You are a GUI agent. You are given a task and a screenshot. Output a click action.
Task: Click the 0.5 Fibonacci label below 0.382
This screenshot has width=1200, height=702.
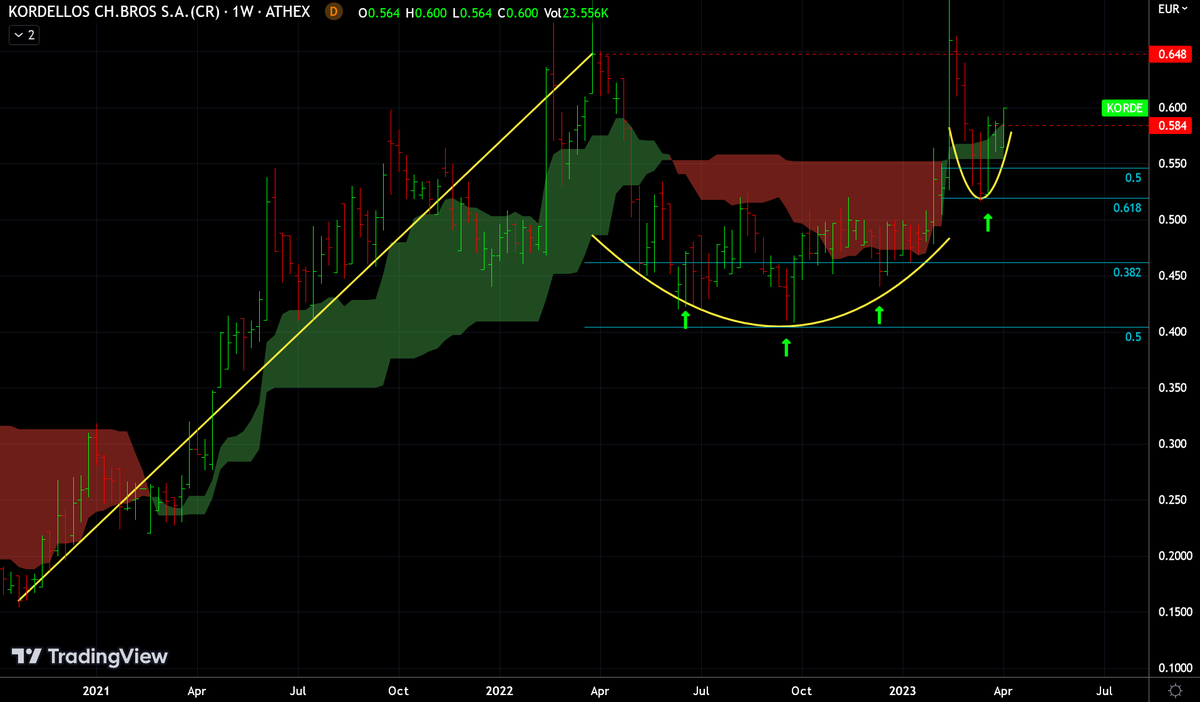(1133, 337)
